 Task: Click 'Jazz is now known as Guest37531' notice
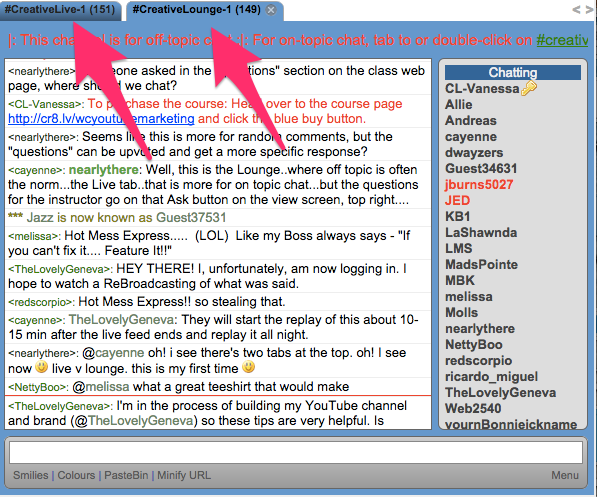click(117, 217)
